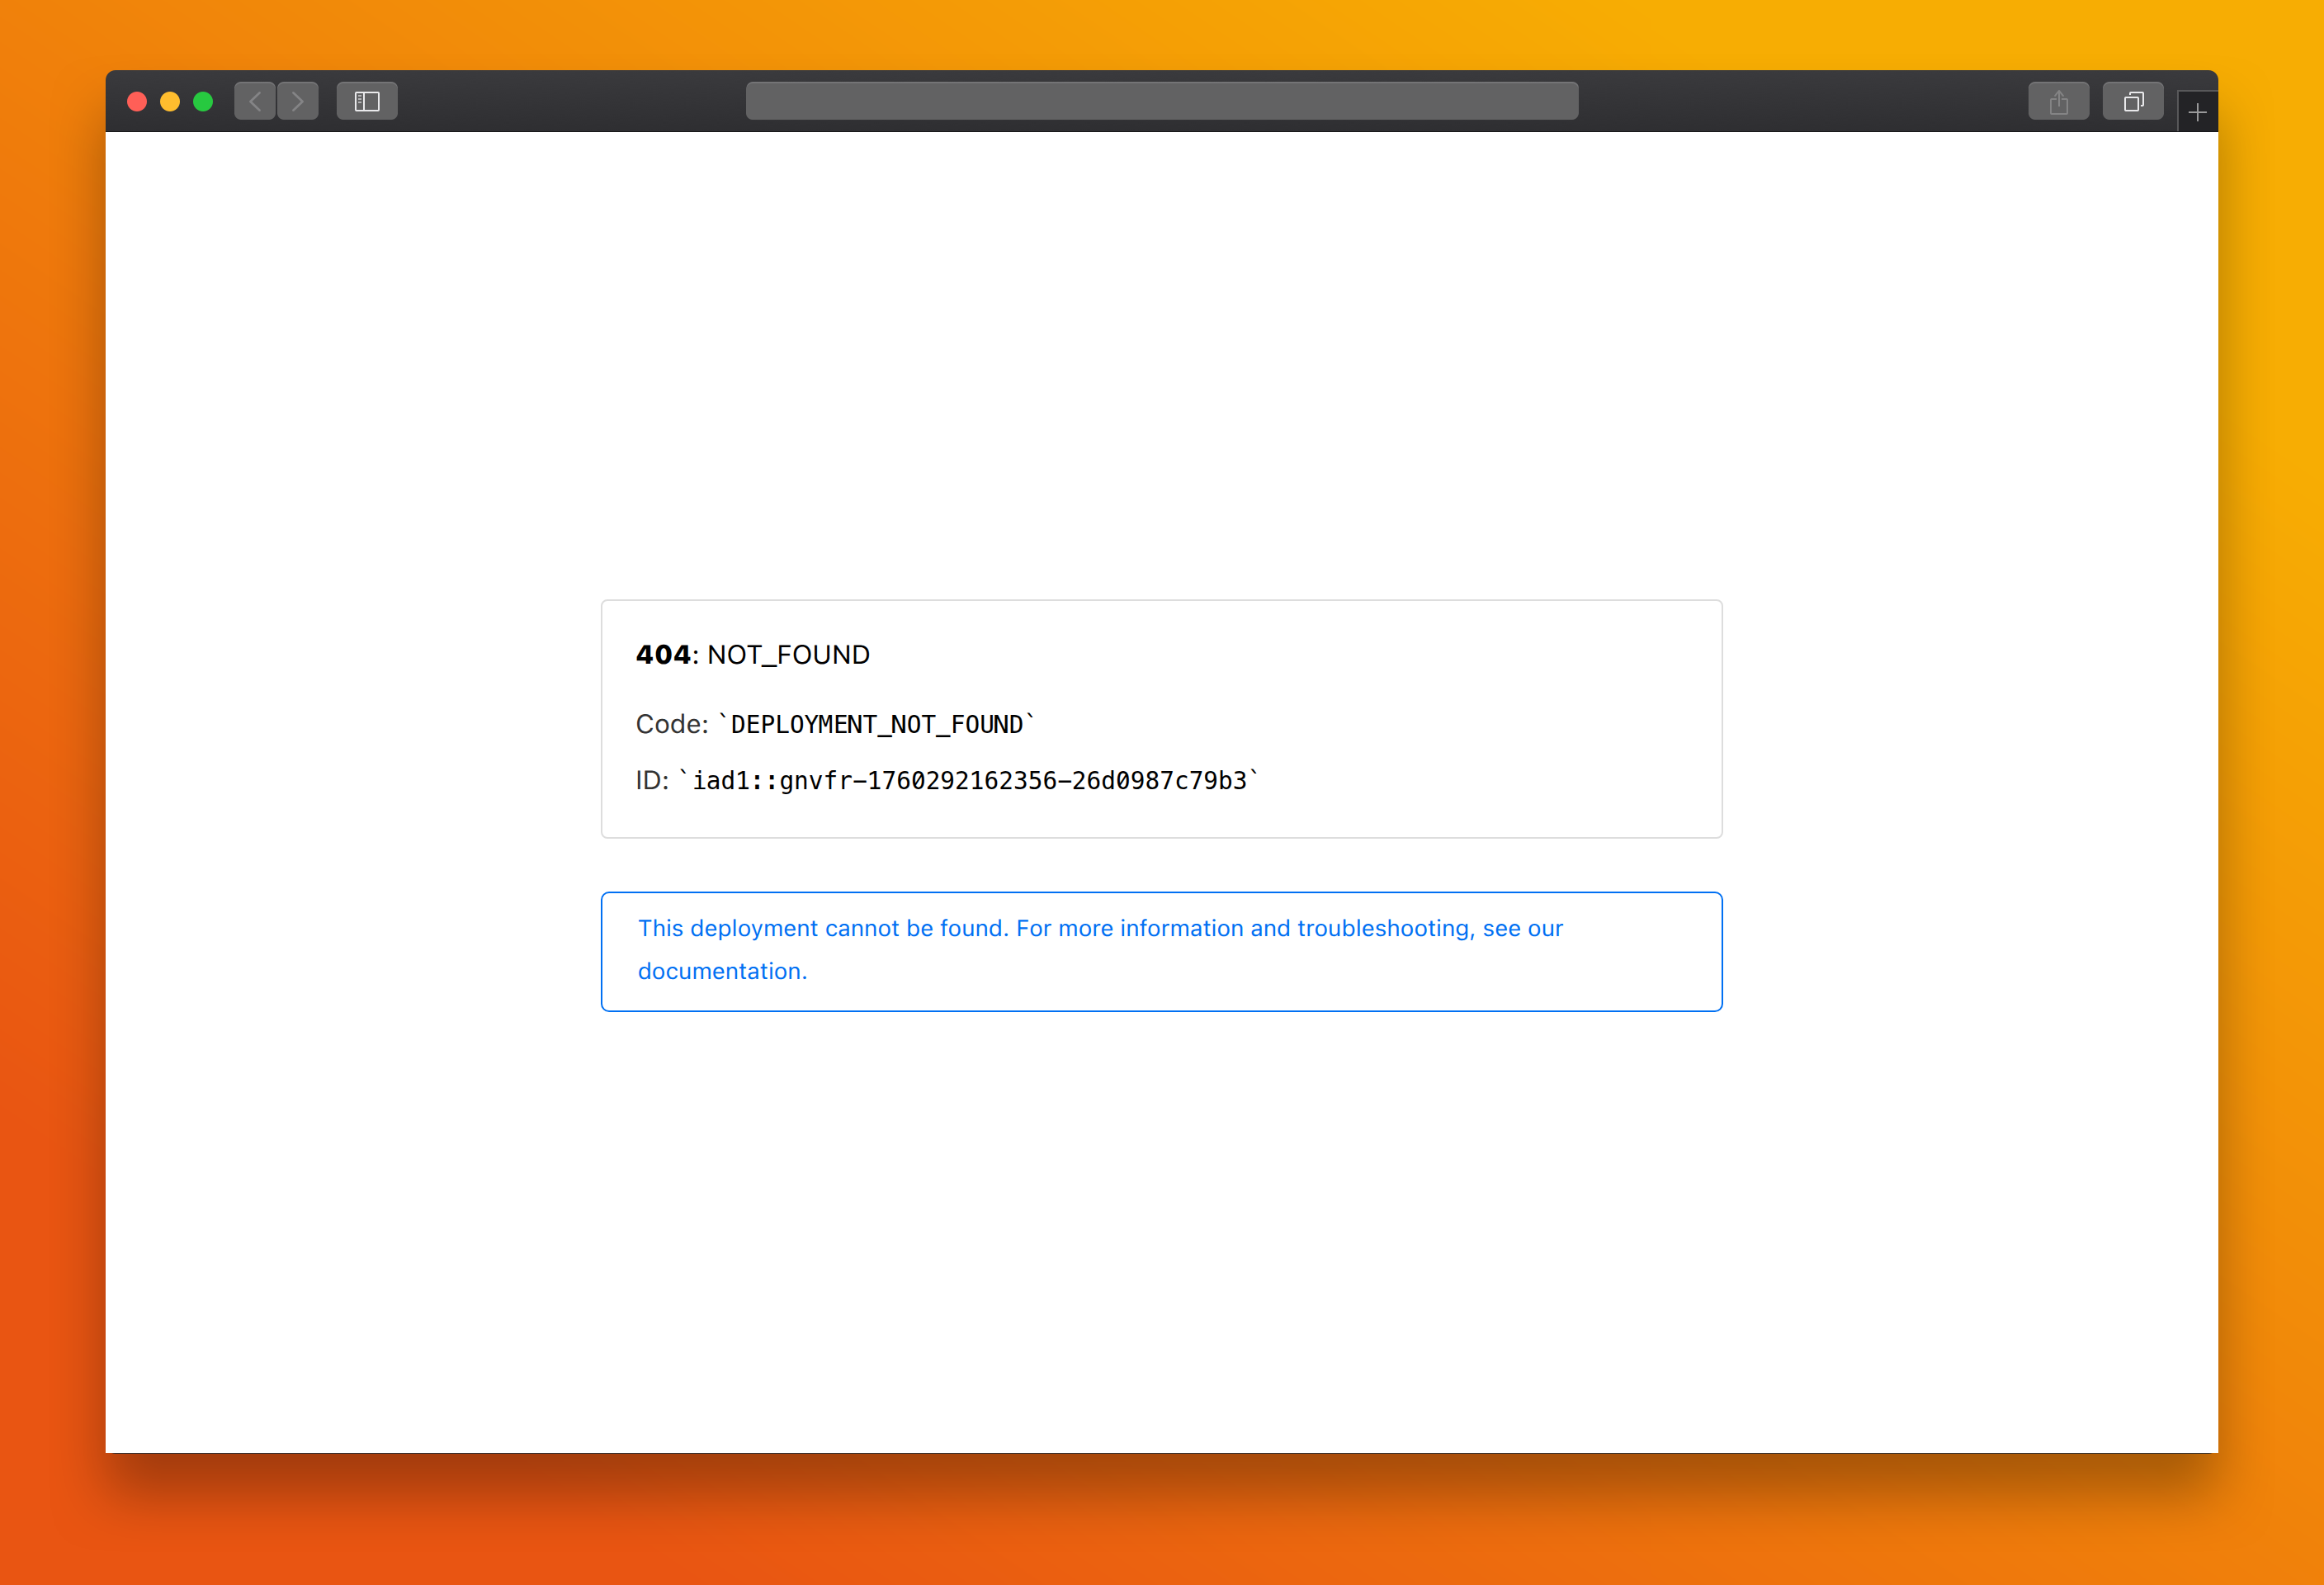Click the "ID:" label text
The width and height of the screenshot is (2324, 1585).
(x=651, y=780)
